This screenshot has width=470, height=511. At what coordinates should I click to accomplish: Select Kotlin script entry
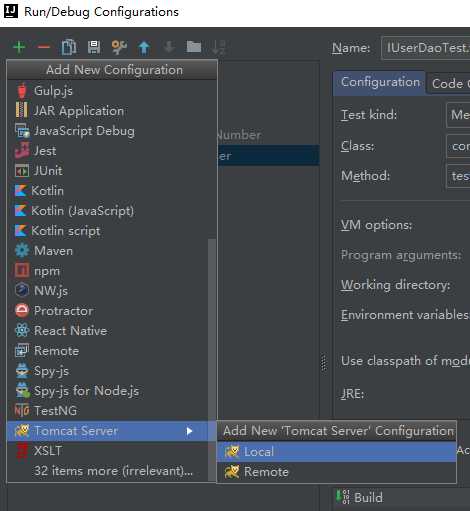(x=112, y=231)
